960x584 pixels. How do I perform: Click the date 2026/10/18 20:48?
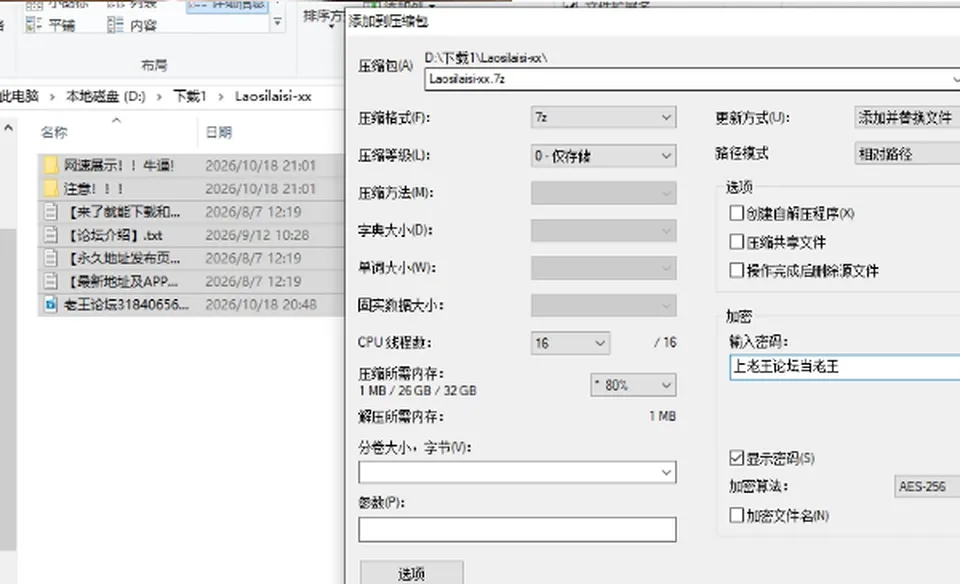(x=261, y=304)
